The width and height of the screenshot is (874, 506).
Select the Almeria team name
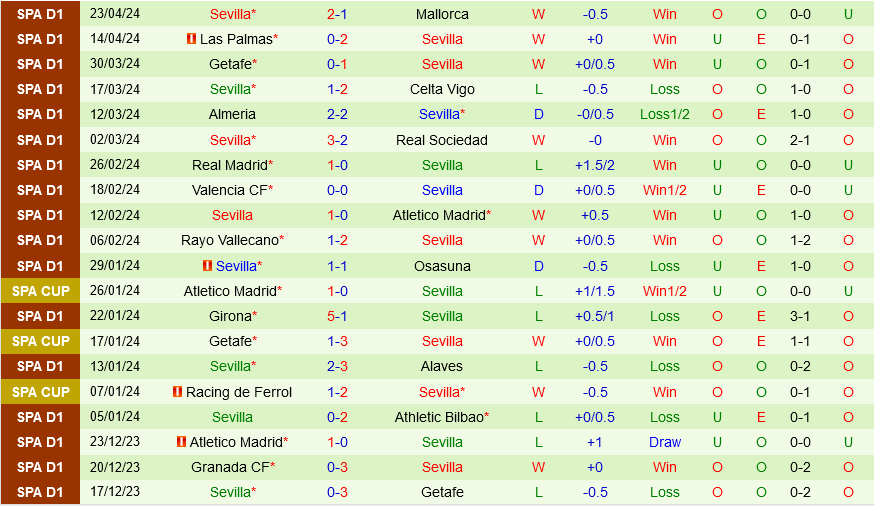point(232,114)
